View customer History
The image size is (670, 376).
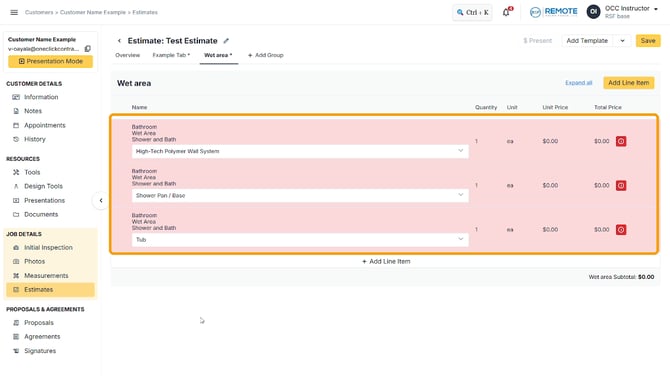[x=34, y=139]
